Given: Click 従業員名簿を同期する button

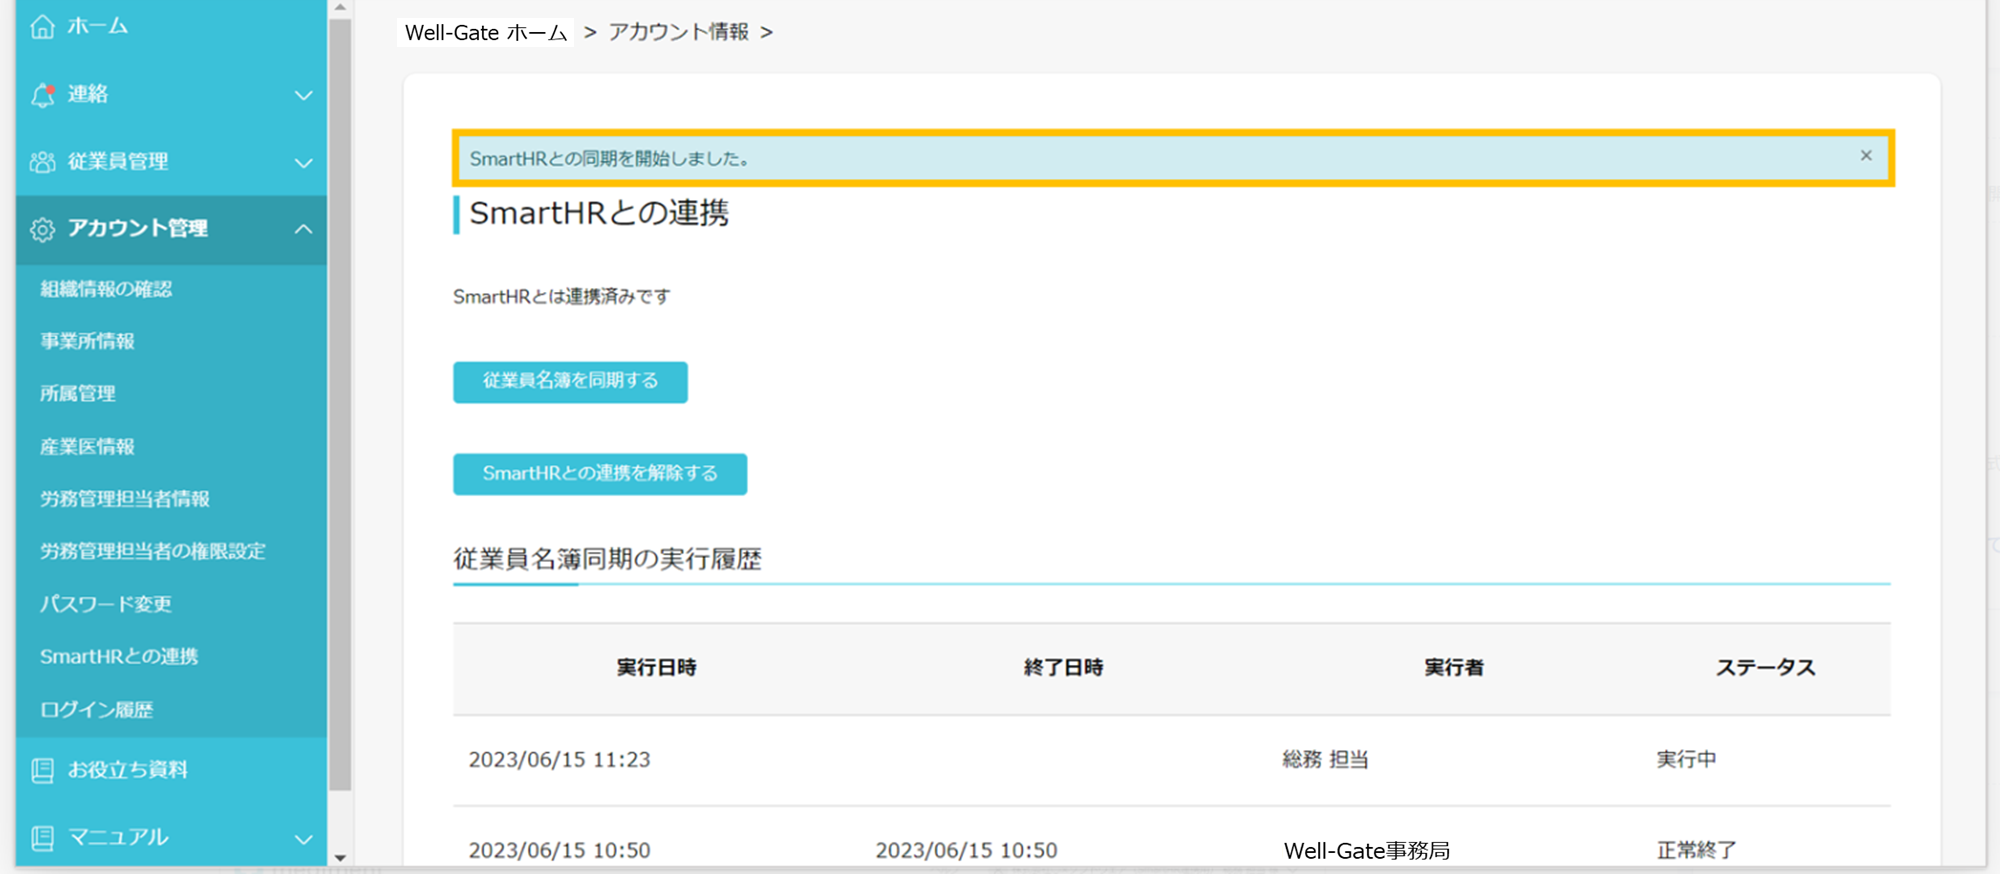Looking at the screenshot, I should coord(570,382).
